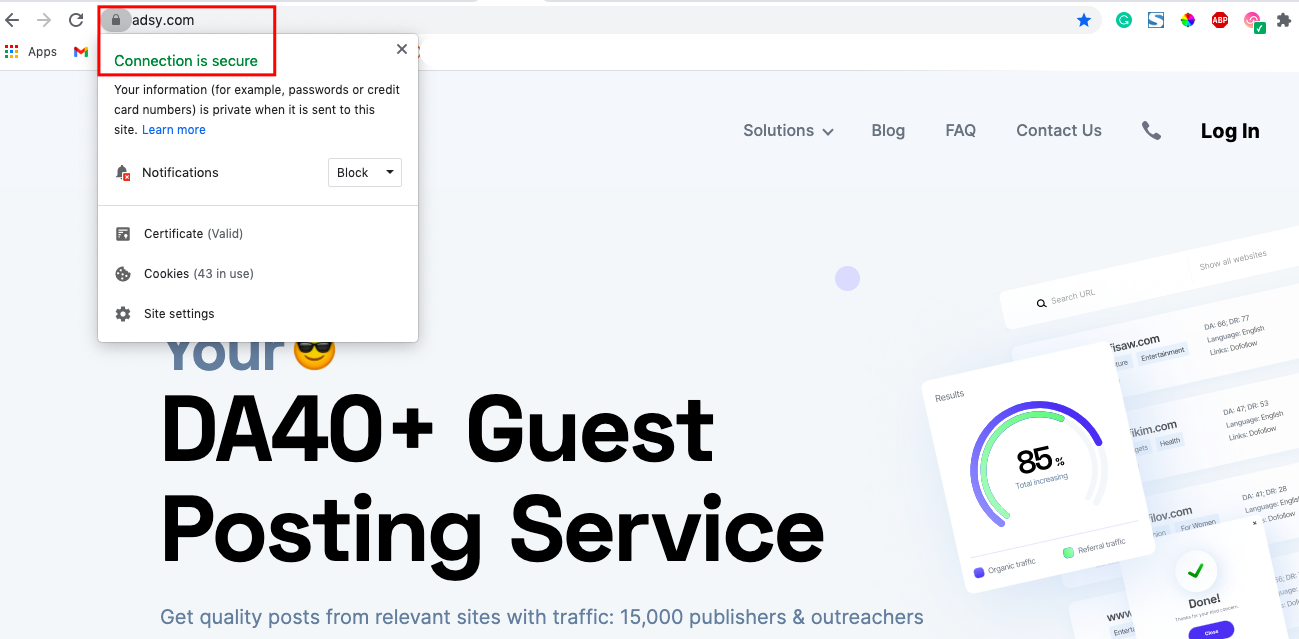This screenshot has width=1299, height=639.
Task: Open the Notifications Block dropdown
Action: (x=365, y=173)
